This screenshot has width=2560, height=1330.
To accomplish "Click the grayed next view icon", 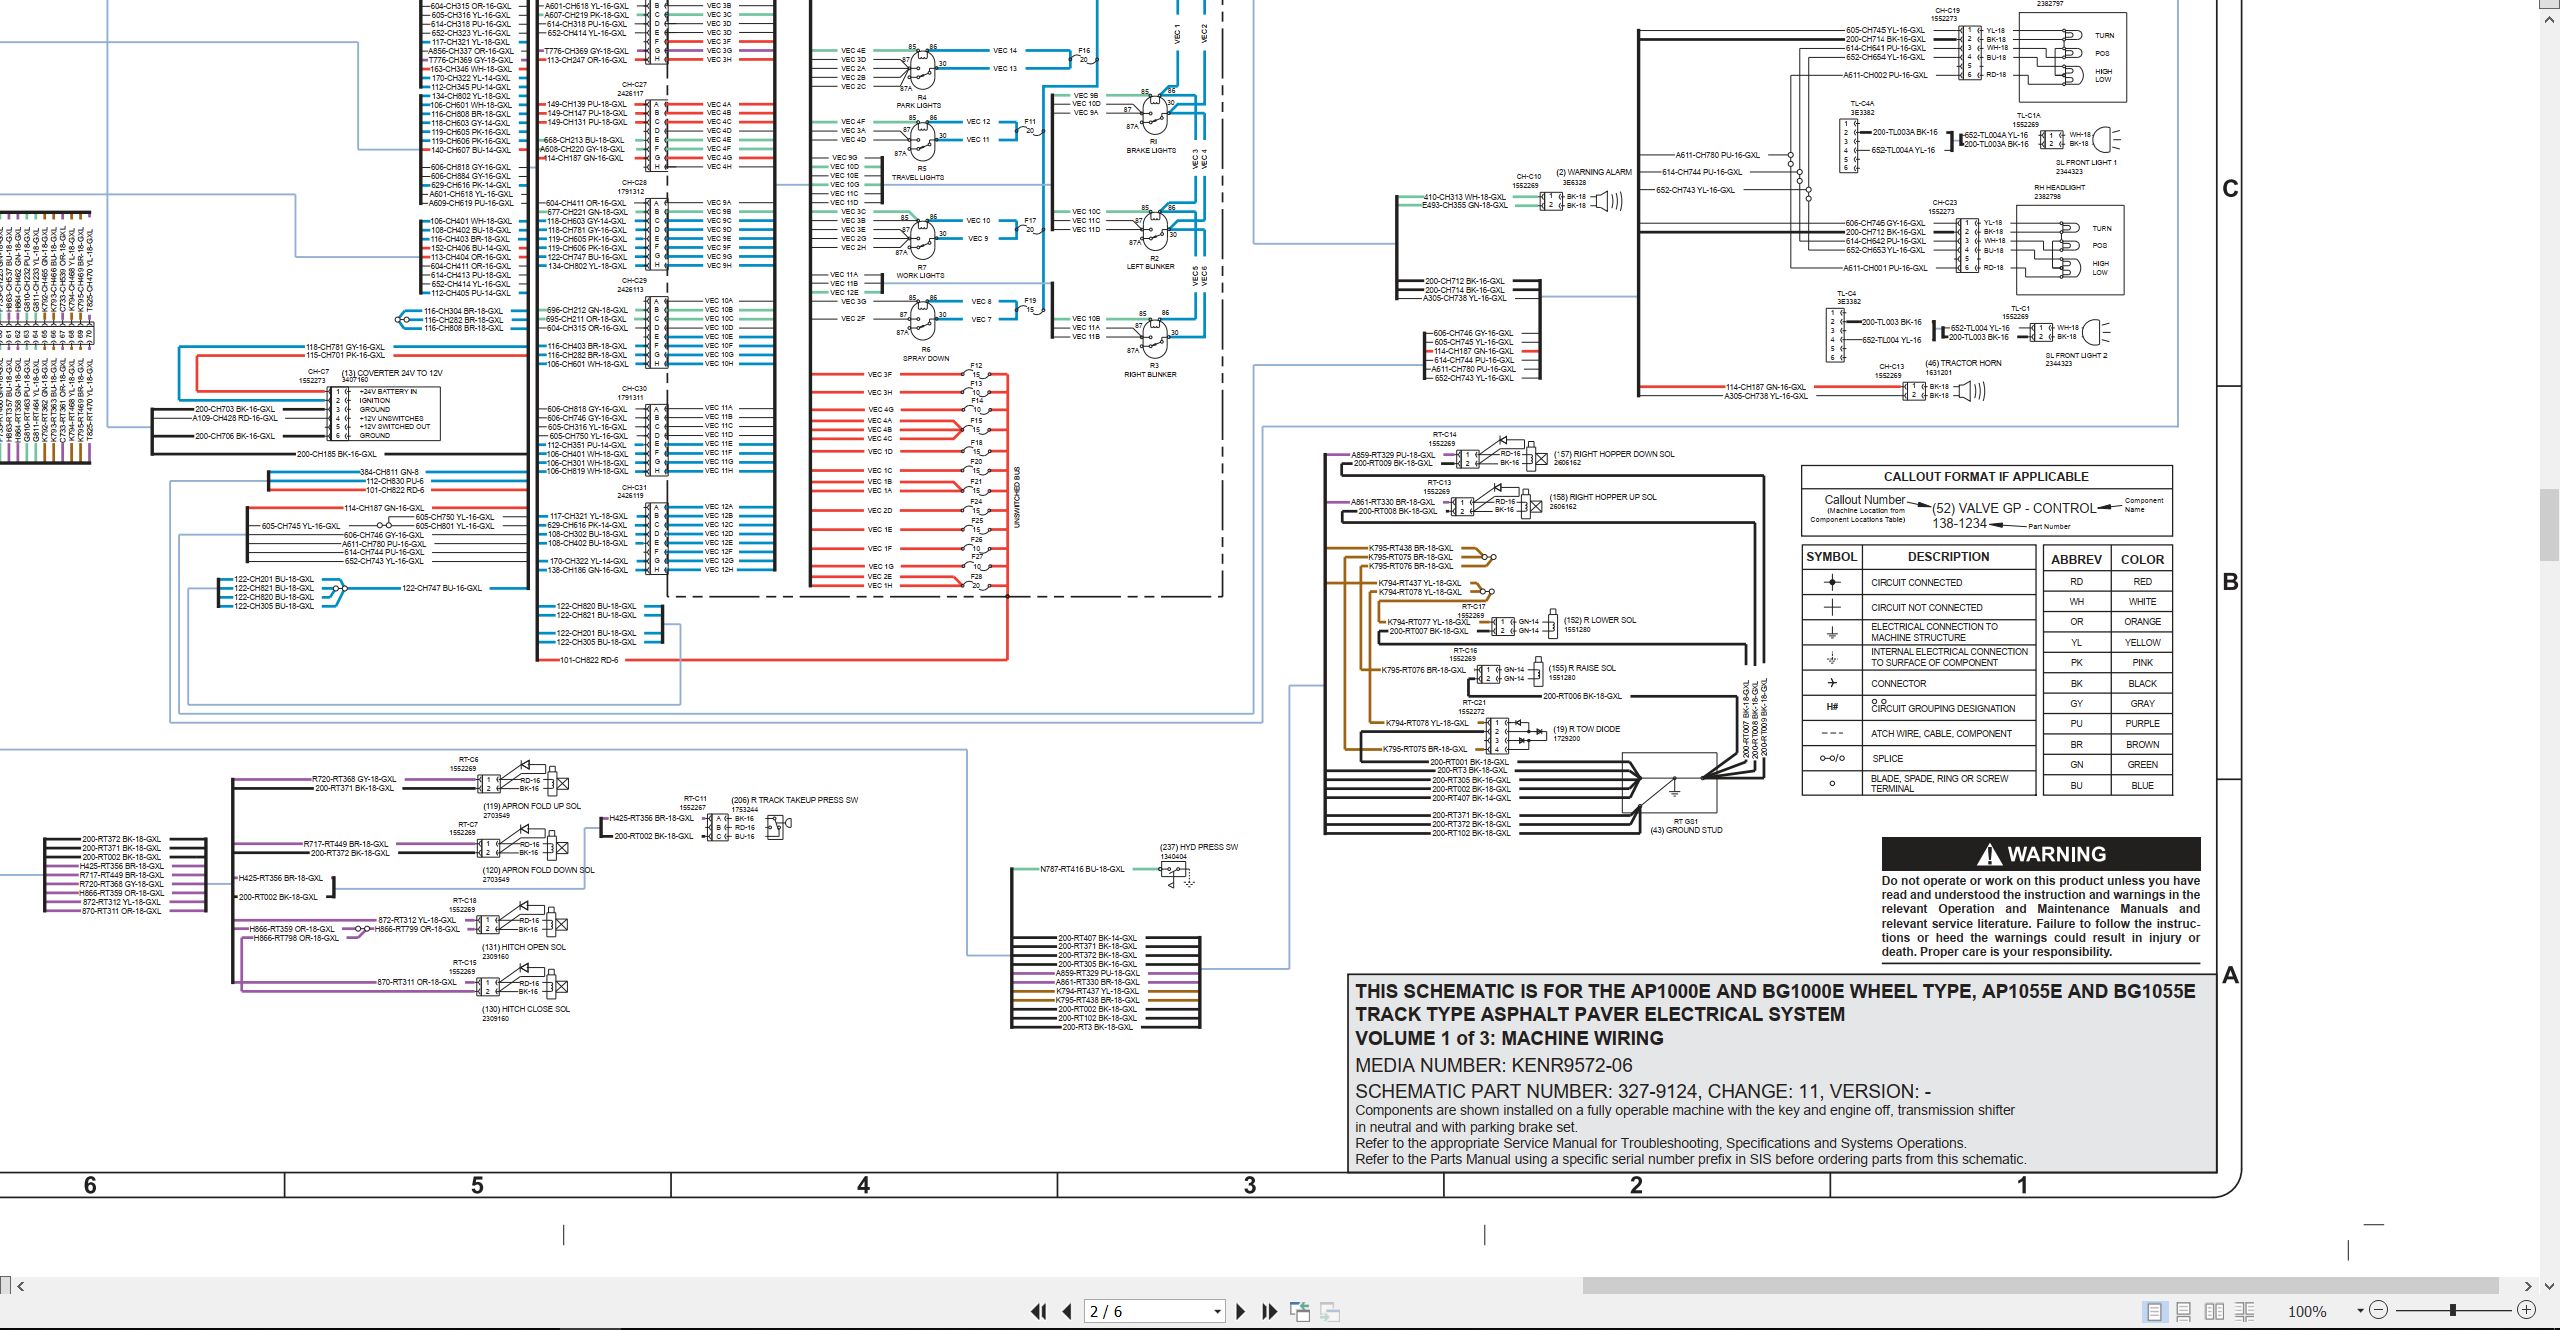I will coord(1330,1311).
